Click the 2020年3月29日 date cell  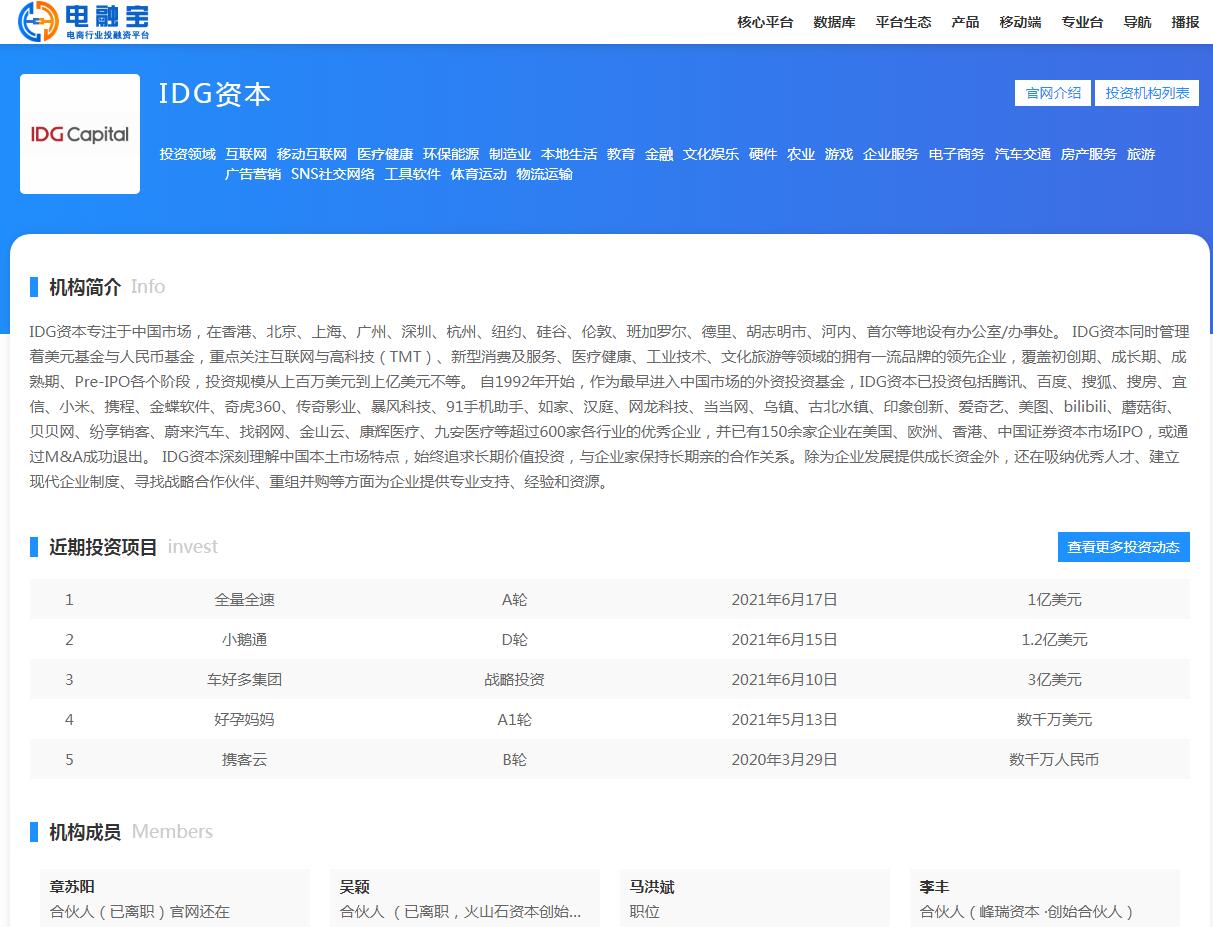tap(785, 760)
